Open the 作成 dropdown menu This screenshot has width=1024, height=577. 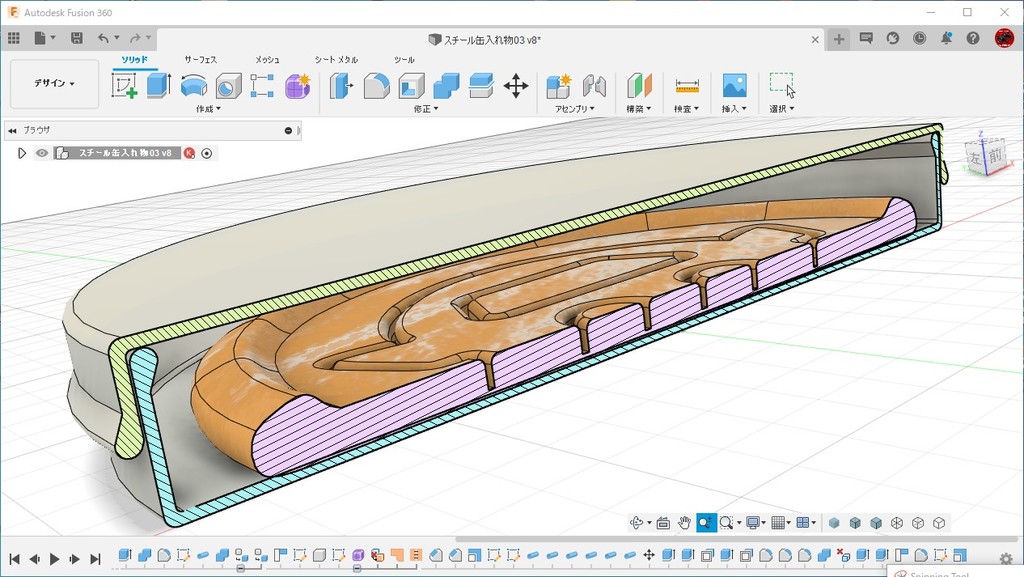click(209, 109)
